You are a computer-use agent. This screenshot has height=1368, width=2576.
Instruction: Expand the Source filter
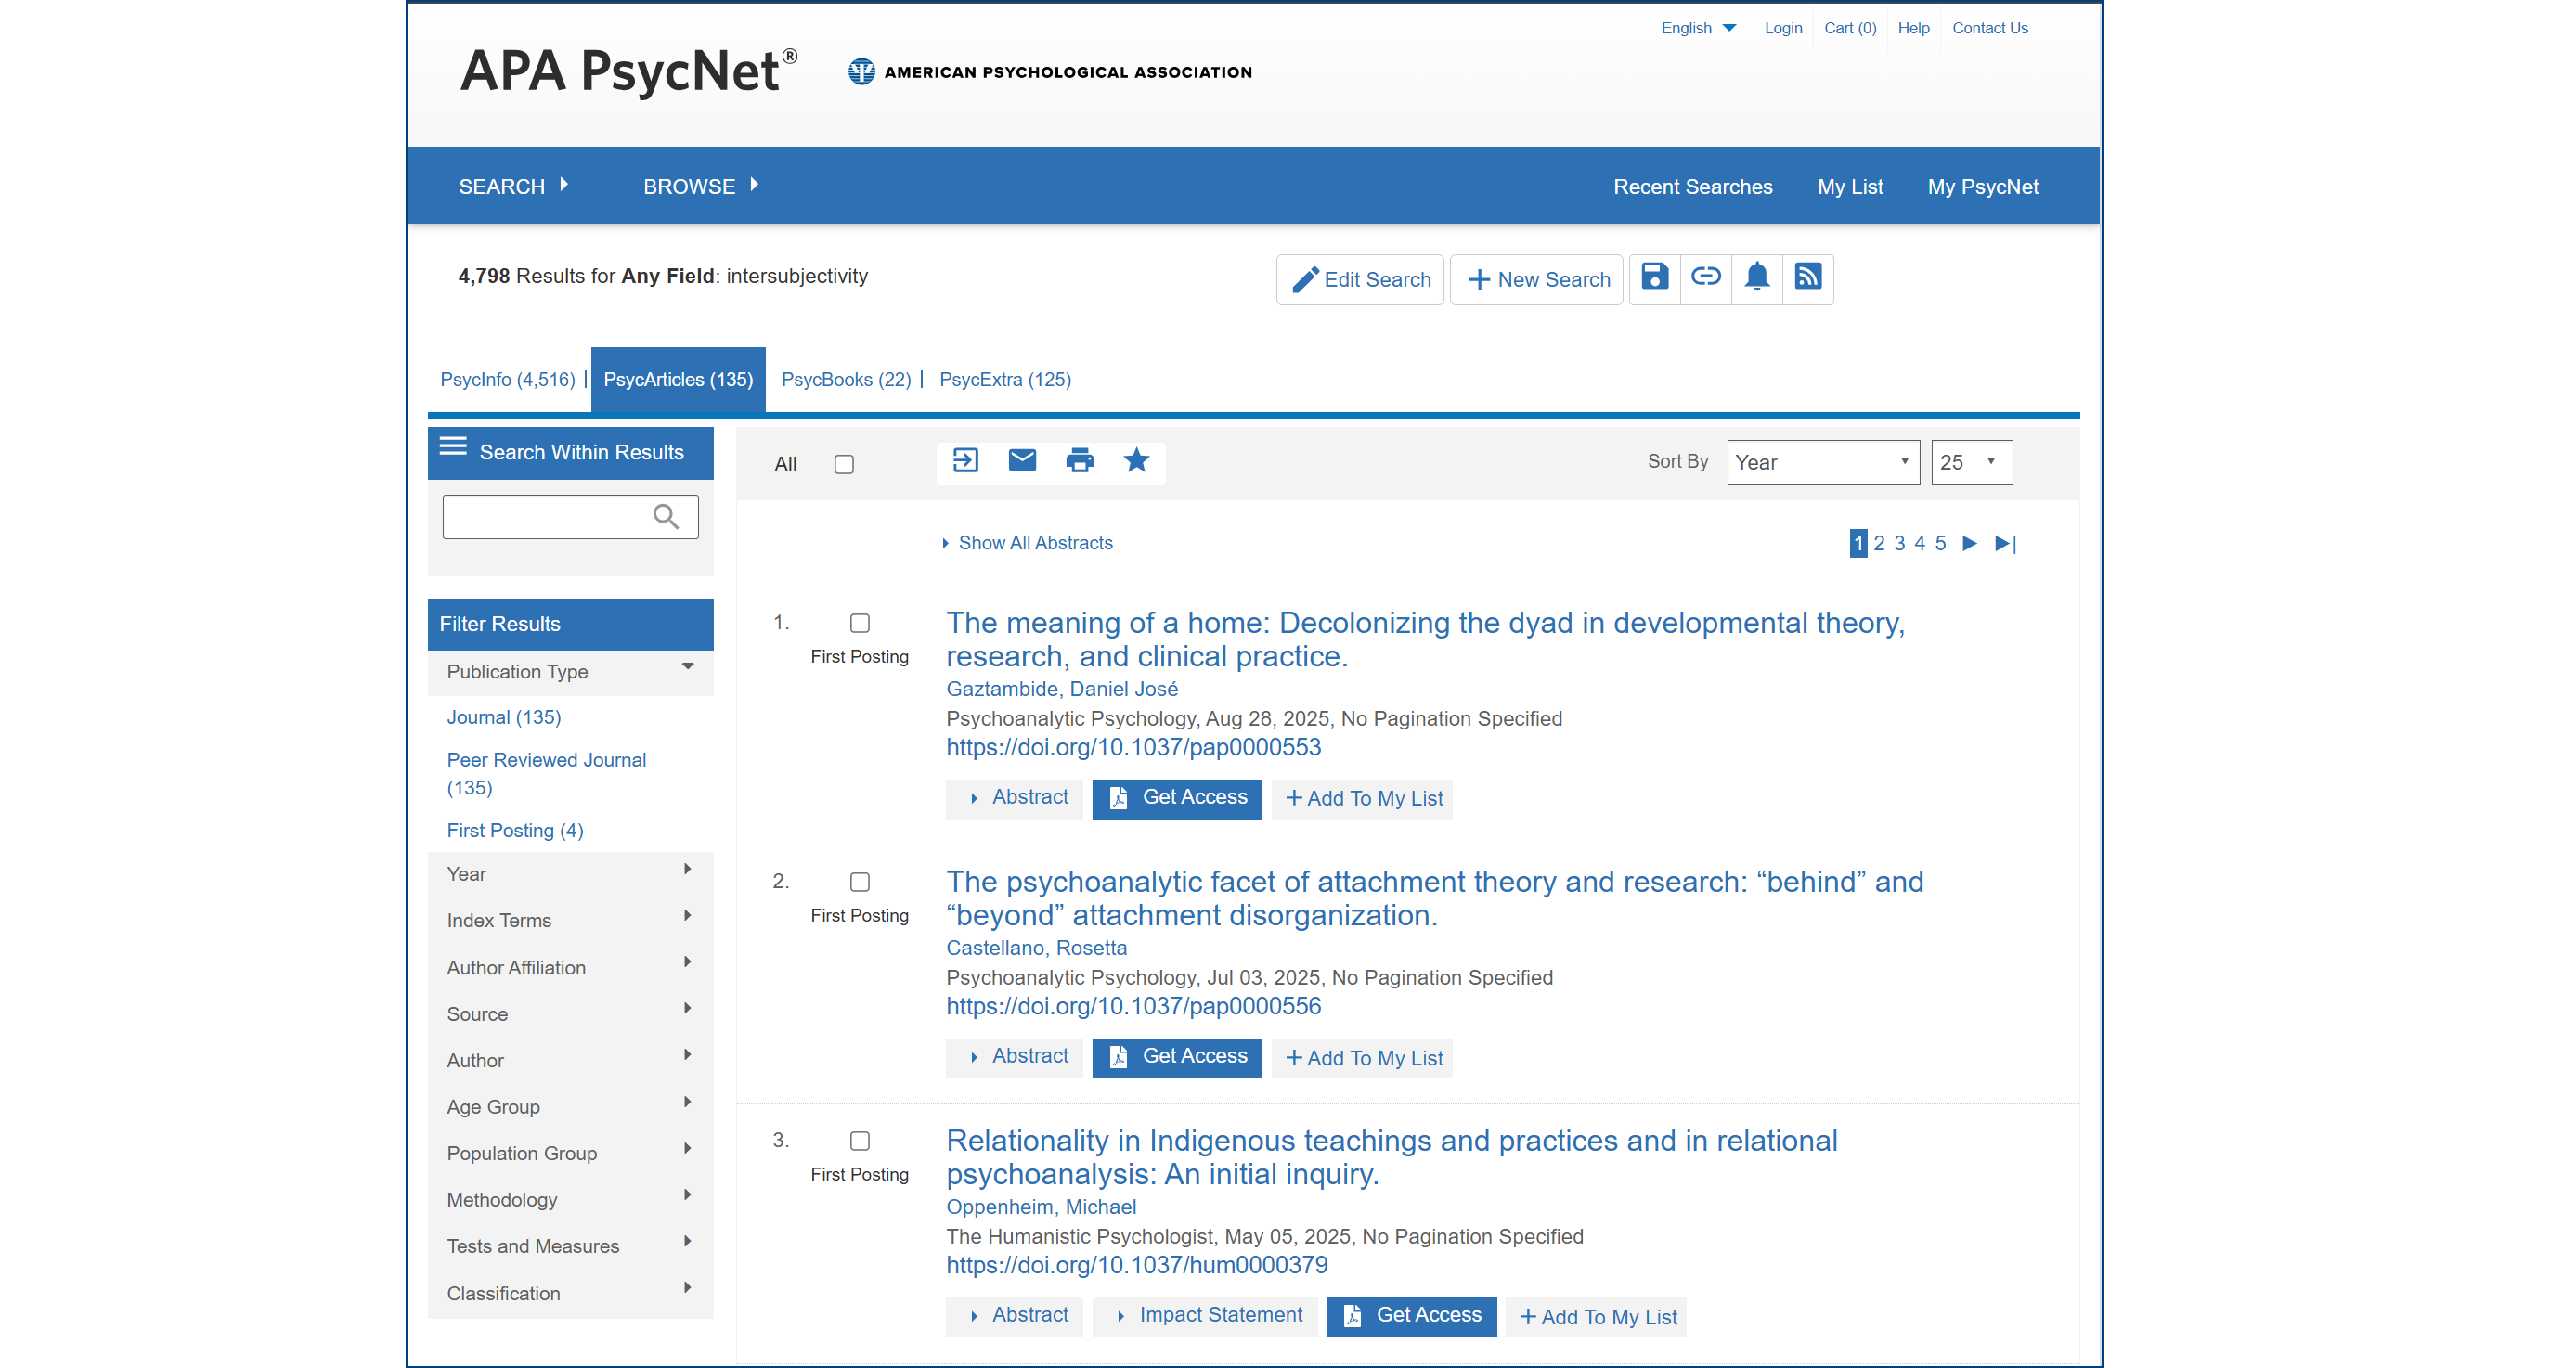click(x=571, y=1014)
